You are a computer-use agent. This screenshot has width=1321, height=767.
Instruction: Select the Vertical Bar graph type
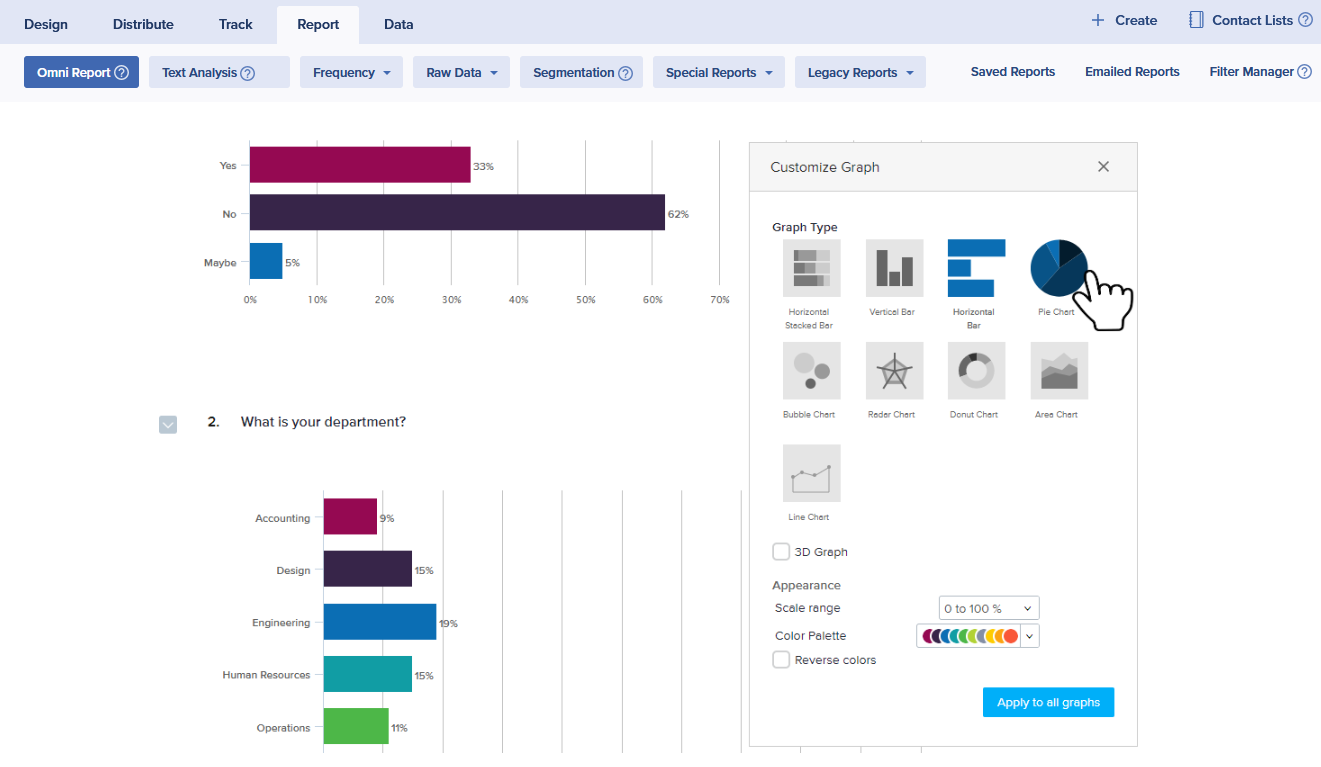coord(893,268)
